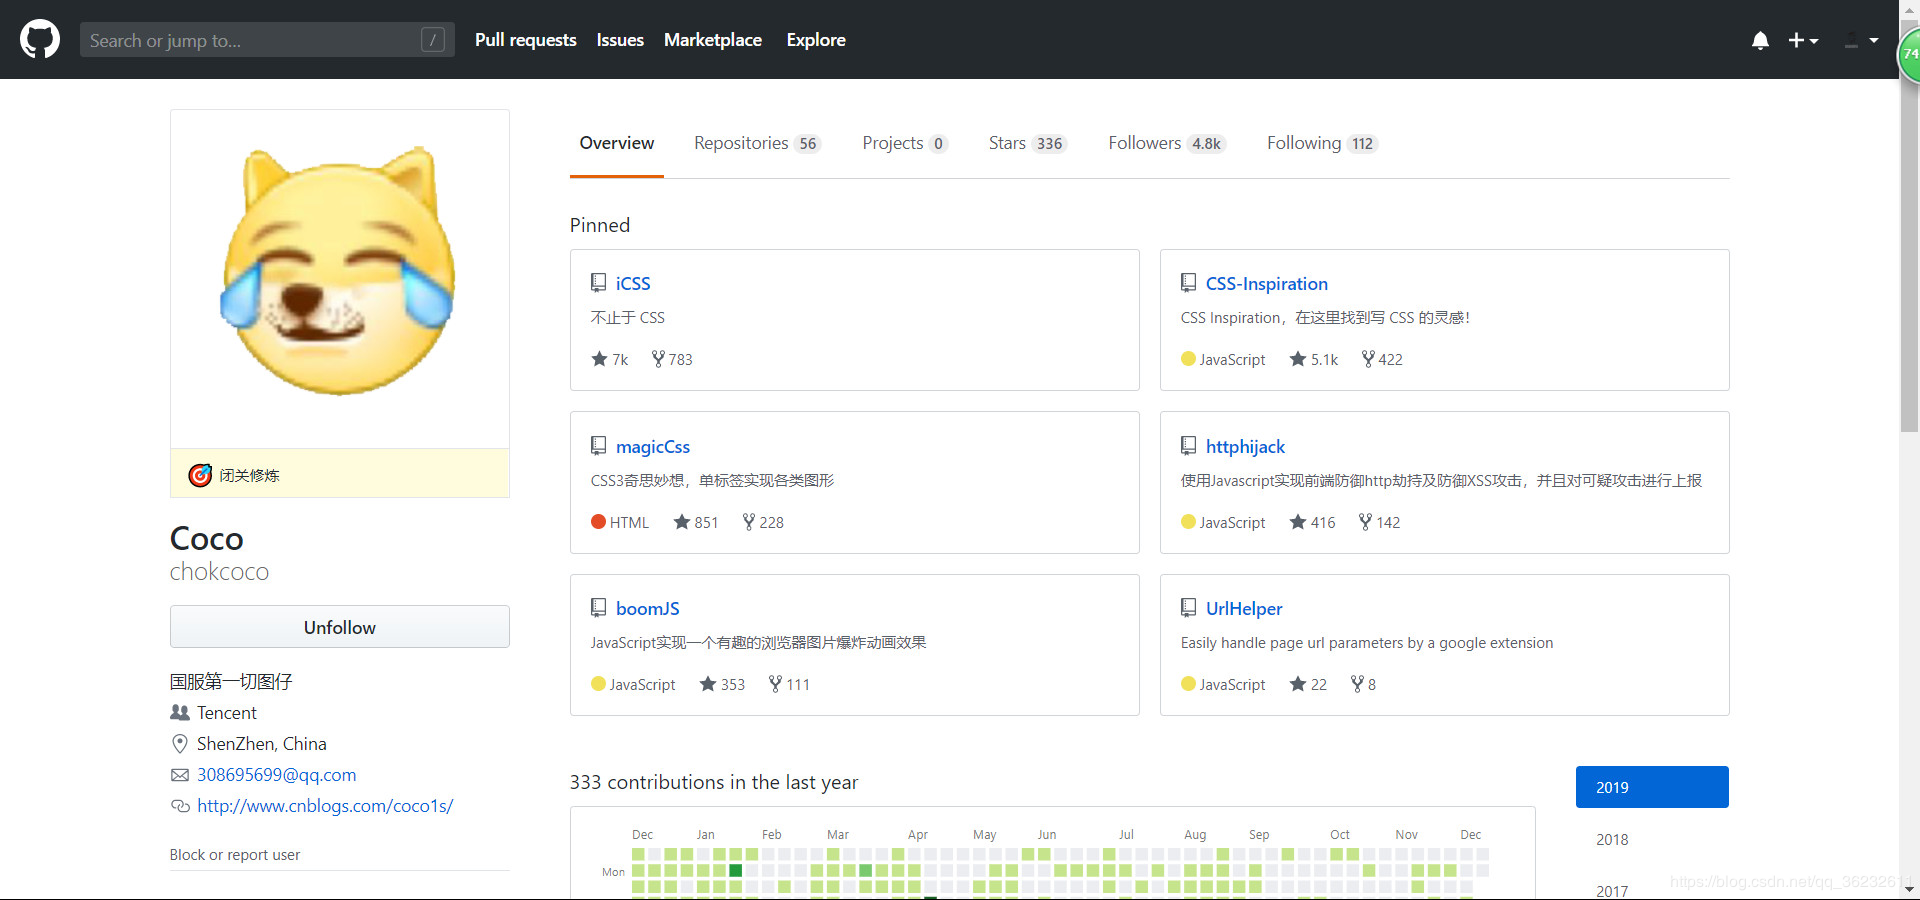This screenshot has width=1920, height=900.
Task: Click the bio text 国服第一切图仔
Action: [231, 682]
